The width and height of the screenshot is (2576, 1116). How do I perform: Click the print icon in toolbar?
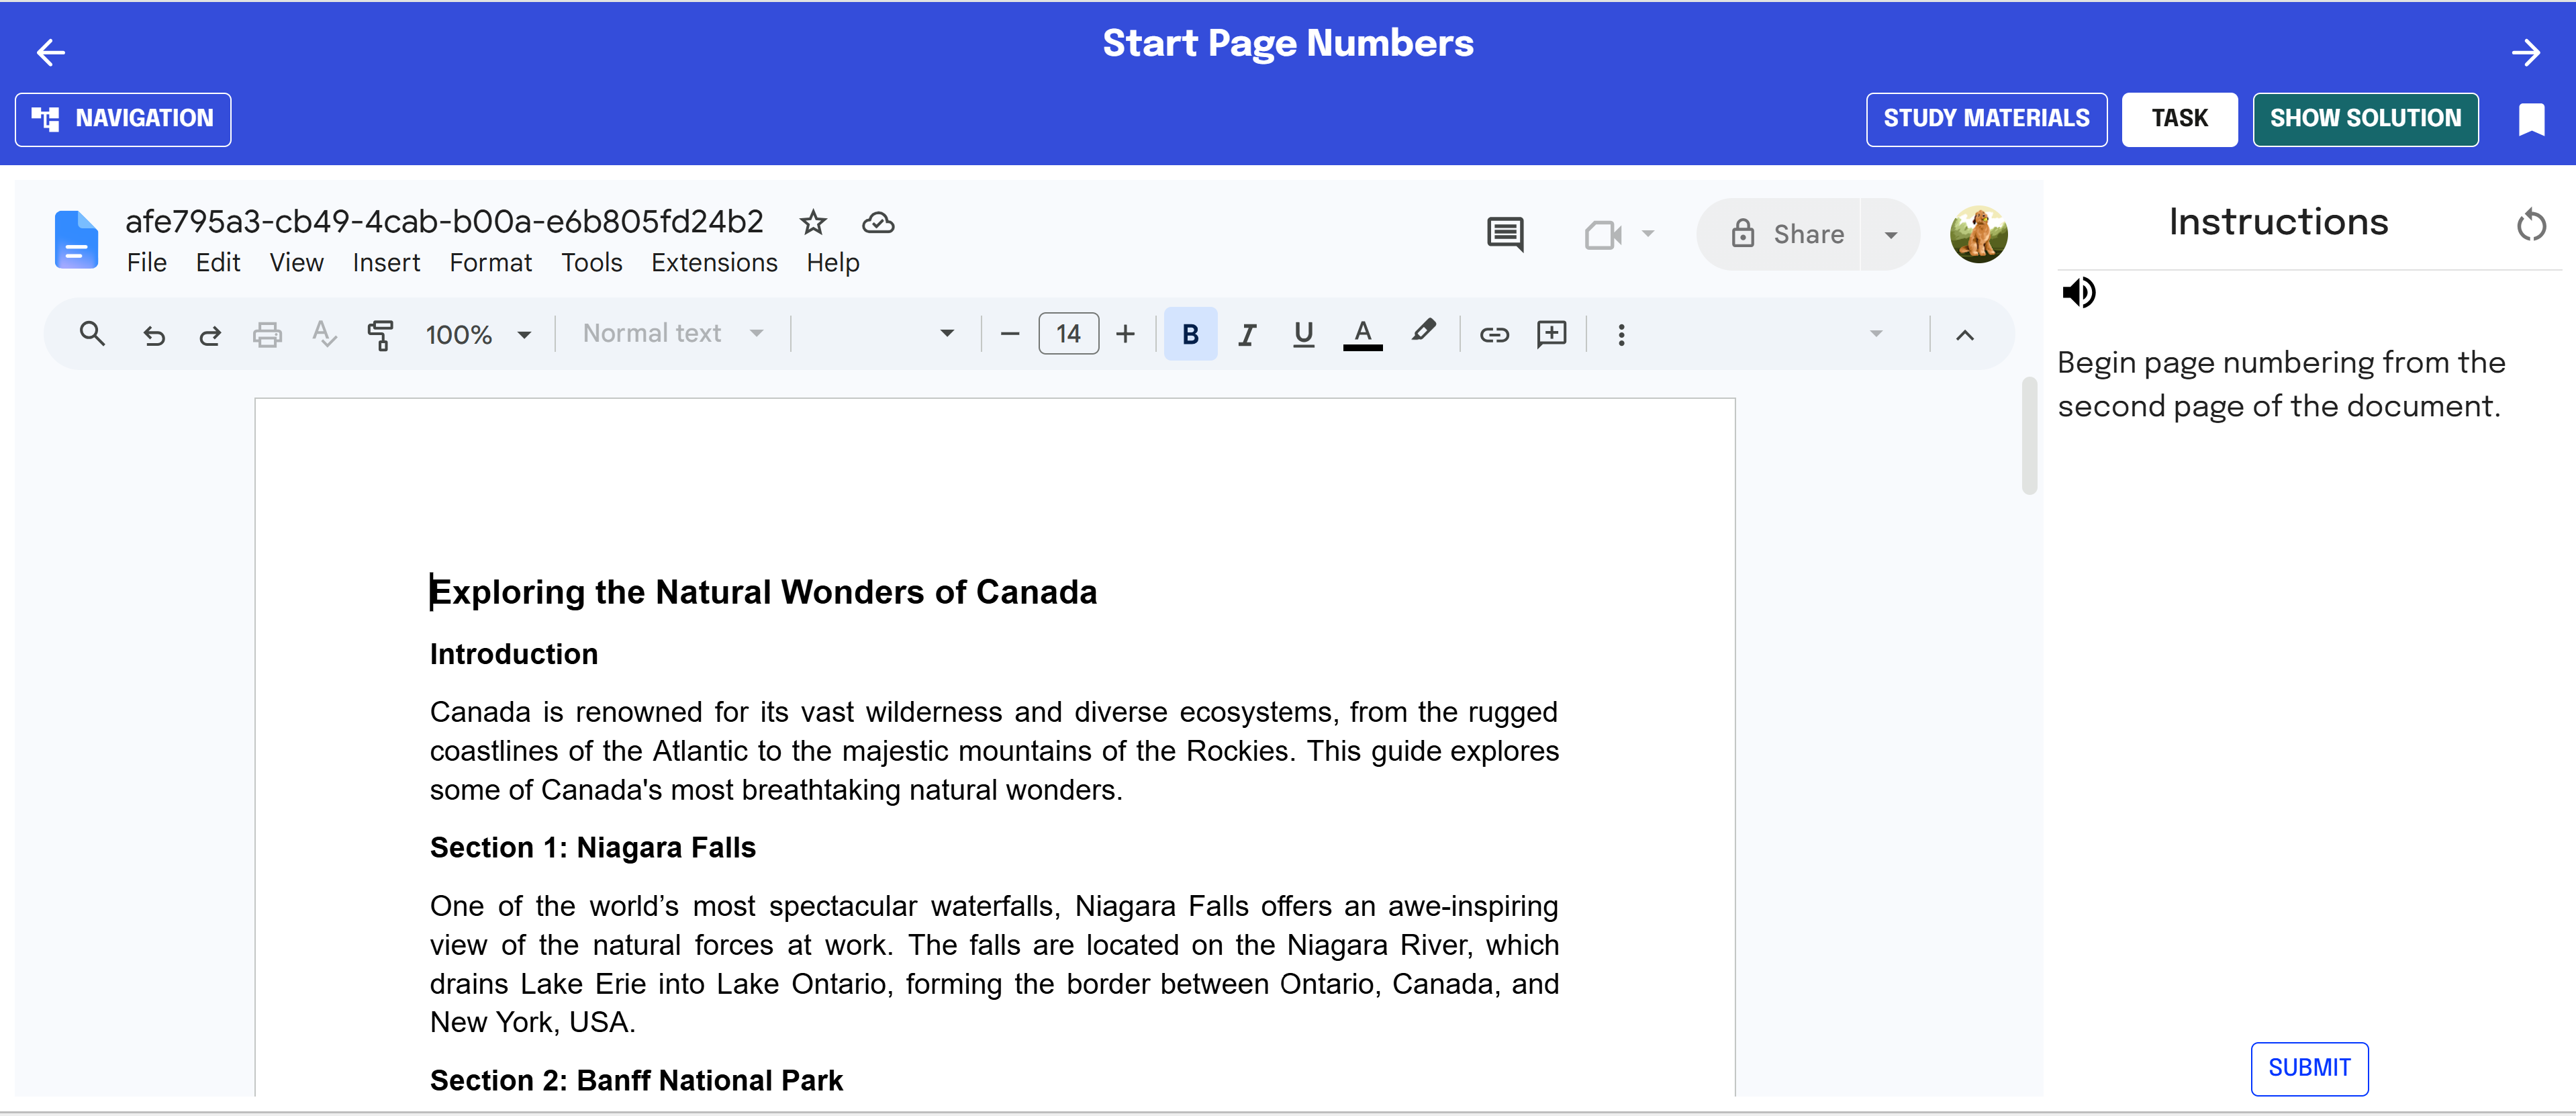267,334
